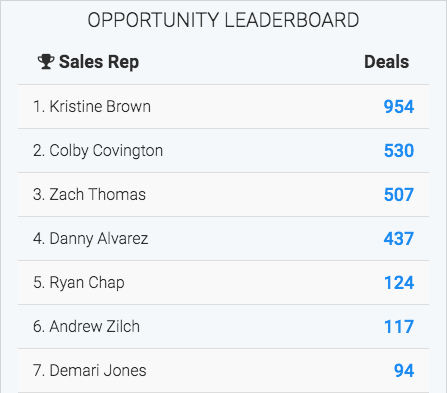The image size is (447, 393).
Task: Open Andrew Zilch's leaderboard row
Action: pos(223,327)
